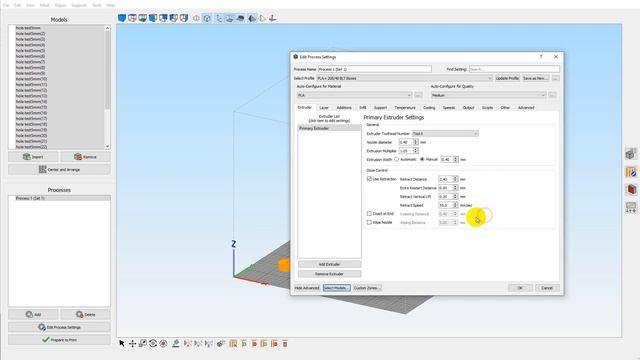This screenshot has width=640, height=360.
Task: Click the fourth view cube icon in top toolbar
Action: (x=153, y=18)
